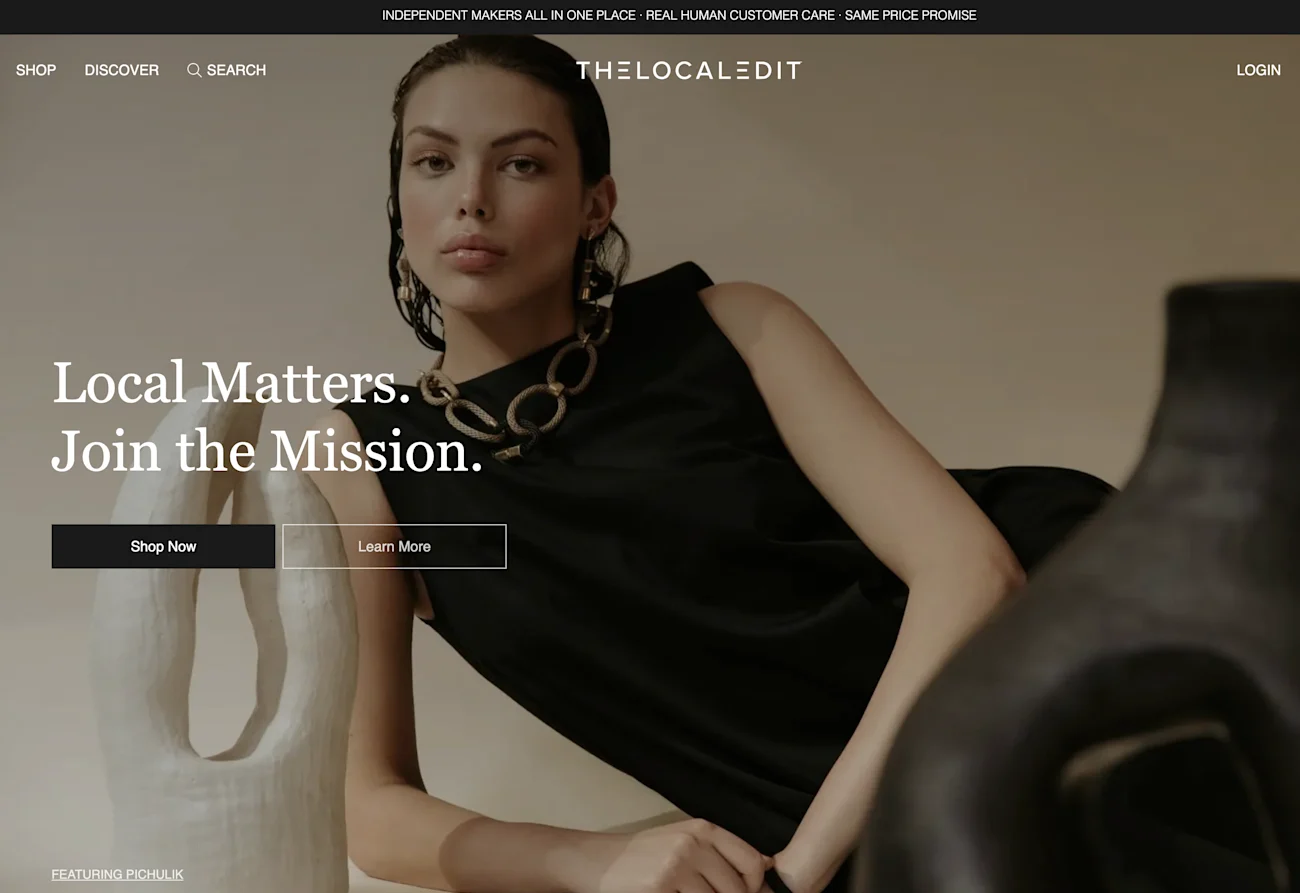Click the SEARCH label in navigation

(x=236, y=70)
